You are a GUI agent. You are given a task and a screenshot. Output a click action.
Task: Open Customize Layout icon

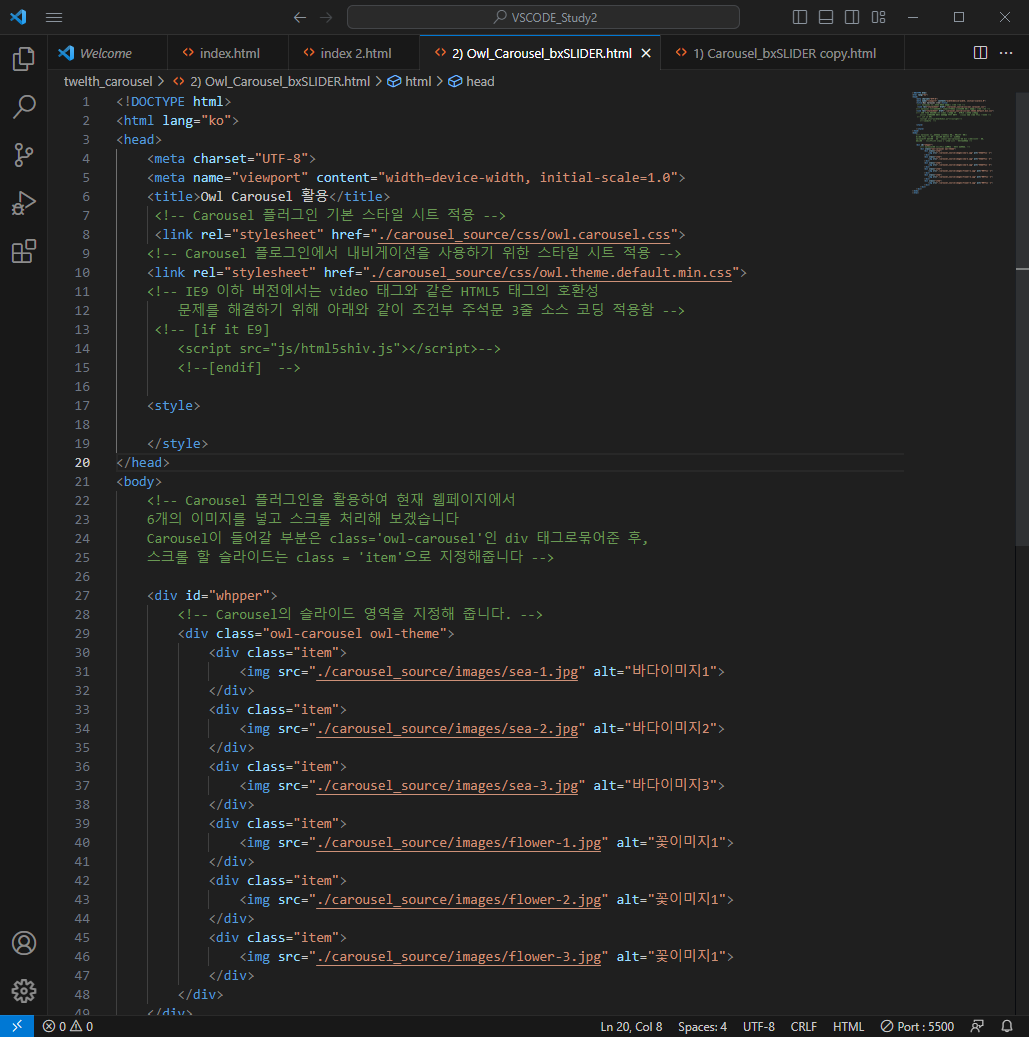pos(878,17)
